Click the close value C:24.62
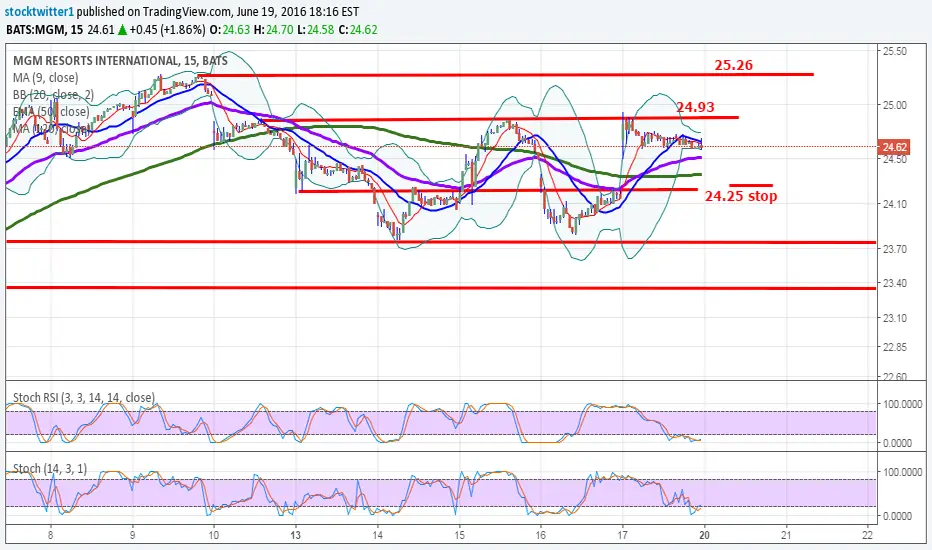Screen dimensions: 932x550 click(x=358, y=30)
